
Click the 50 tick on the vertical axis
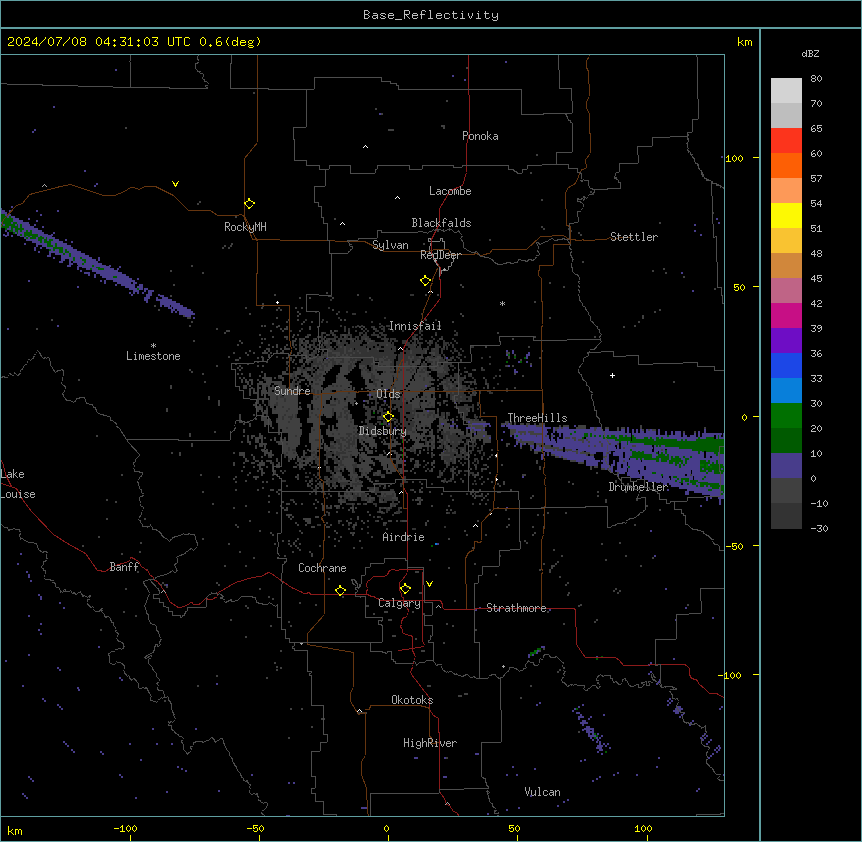739,287
